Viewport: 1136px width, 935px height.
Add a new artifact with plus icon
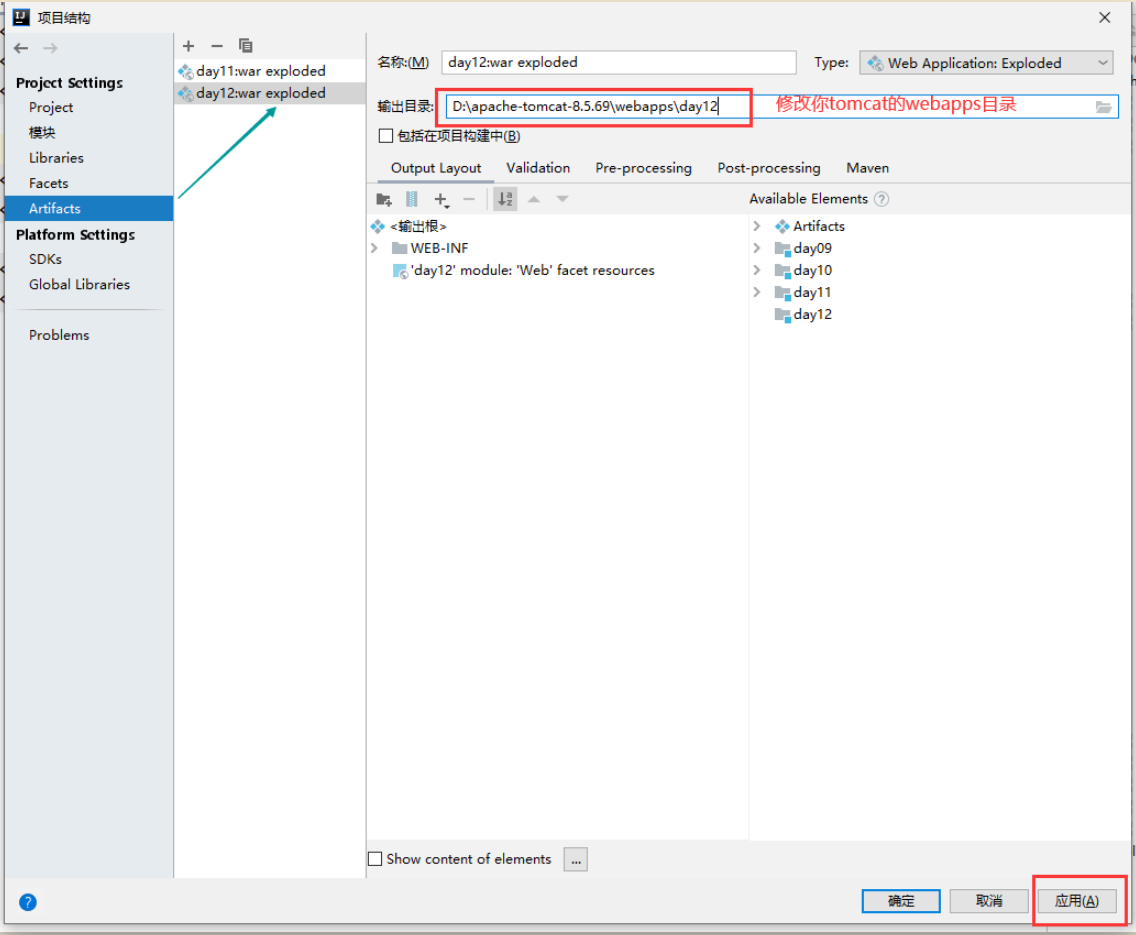188,46
